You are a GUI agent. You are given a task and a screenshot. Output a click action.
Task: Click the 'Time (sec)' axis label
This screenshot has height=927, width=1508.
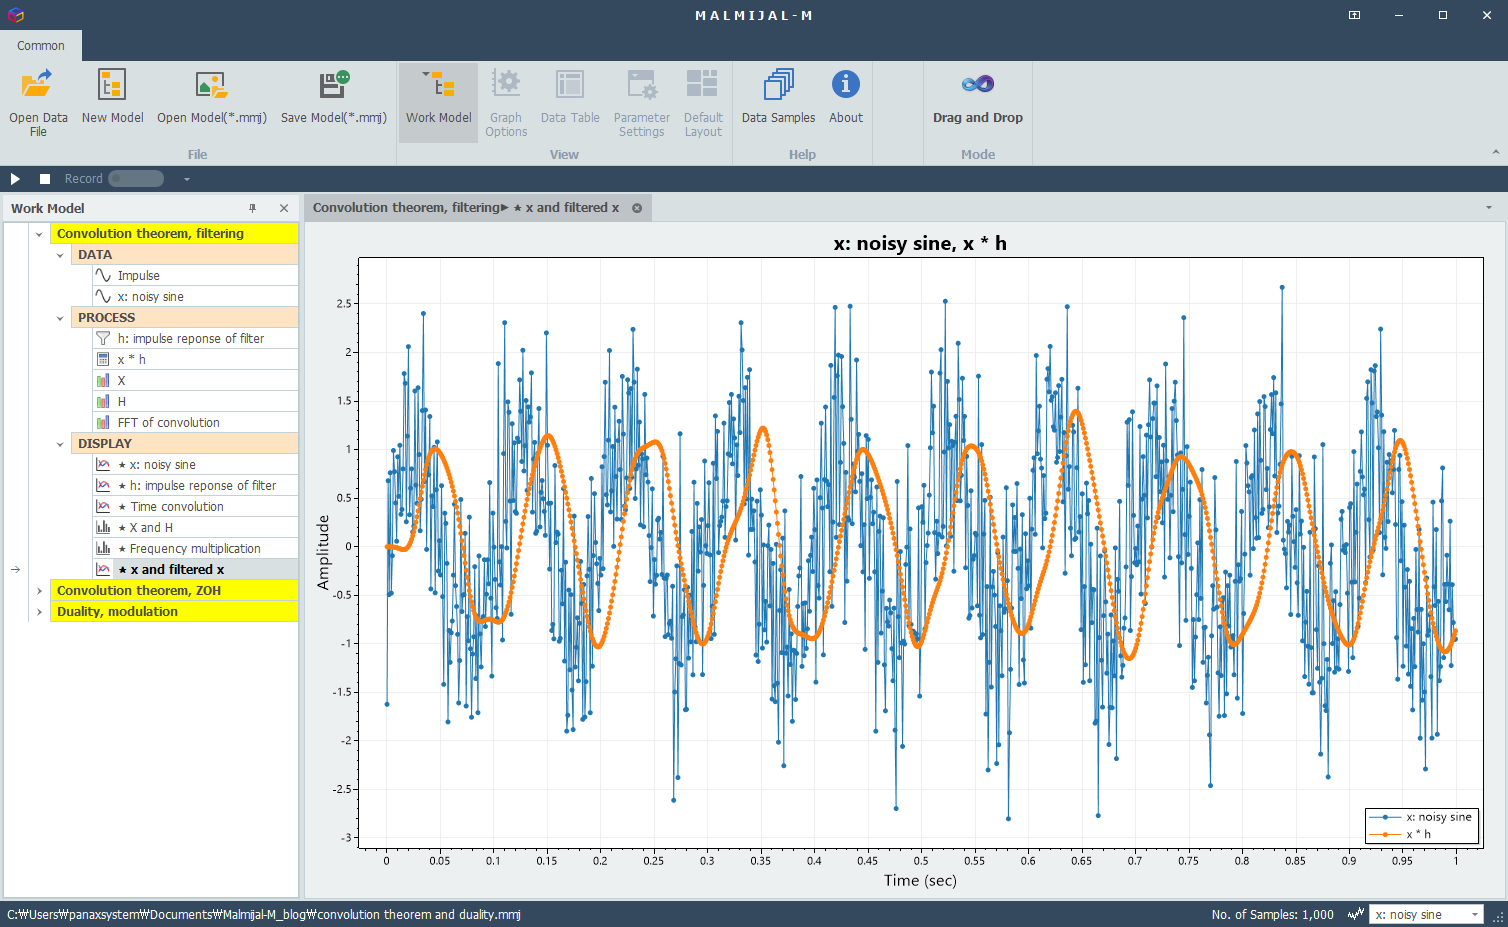(920, 881)
